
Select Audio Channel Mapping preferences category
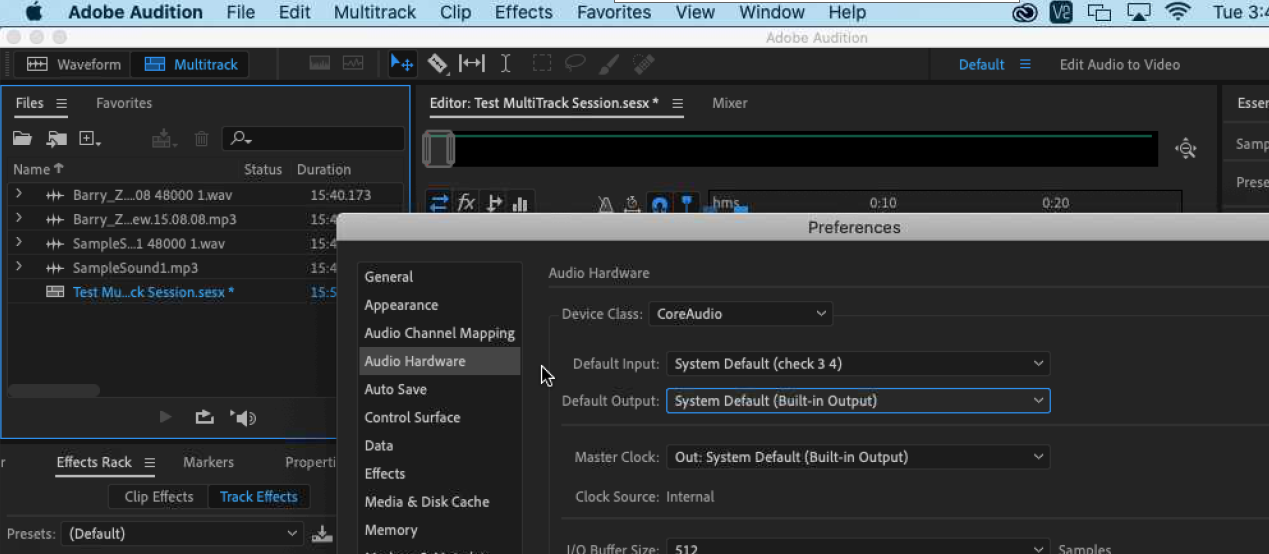click(x=439, y=333)
